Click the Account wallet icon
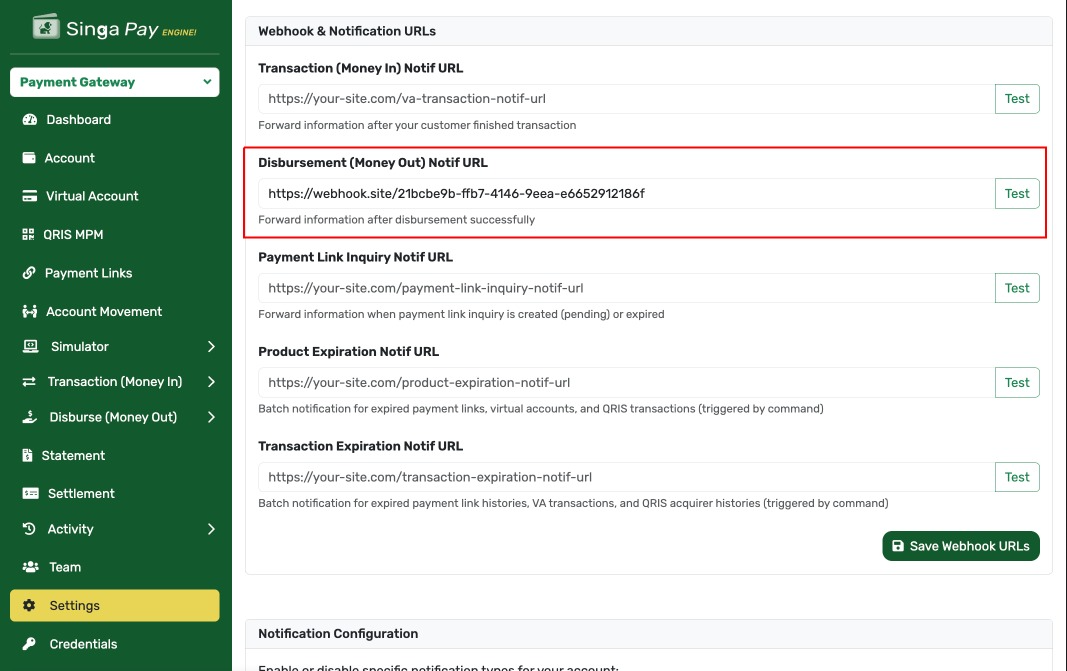Image resolution: width=1067 pixels, height=671 pixels. click(x=29, y=158)
